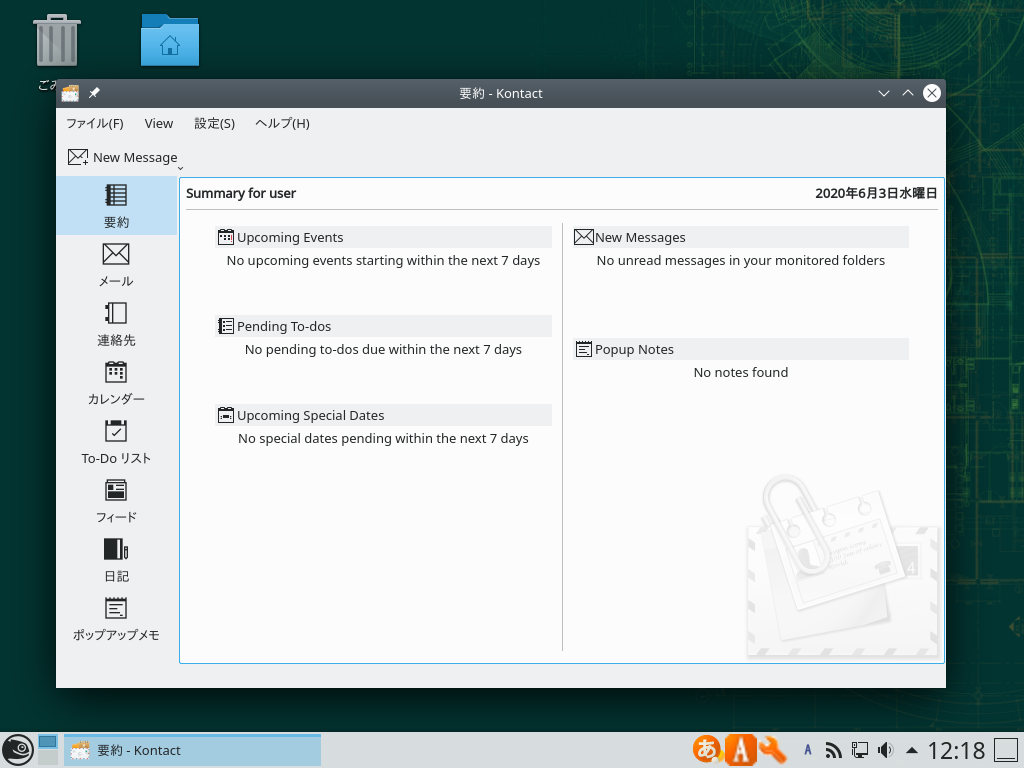
Task: Click the date 2020年6月3日水曜日
Action: point(876,193)
